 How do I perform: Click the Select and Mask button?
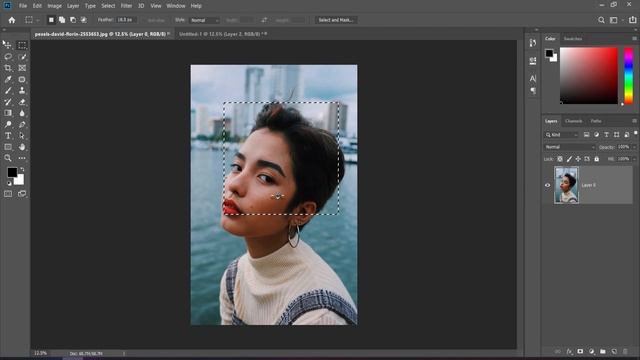[x=336, y=20]
